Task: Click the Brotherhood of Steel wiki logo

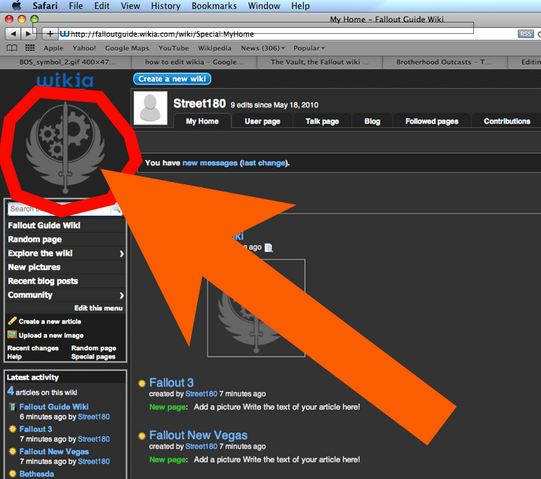Action: coord(66,147)
